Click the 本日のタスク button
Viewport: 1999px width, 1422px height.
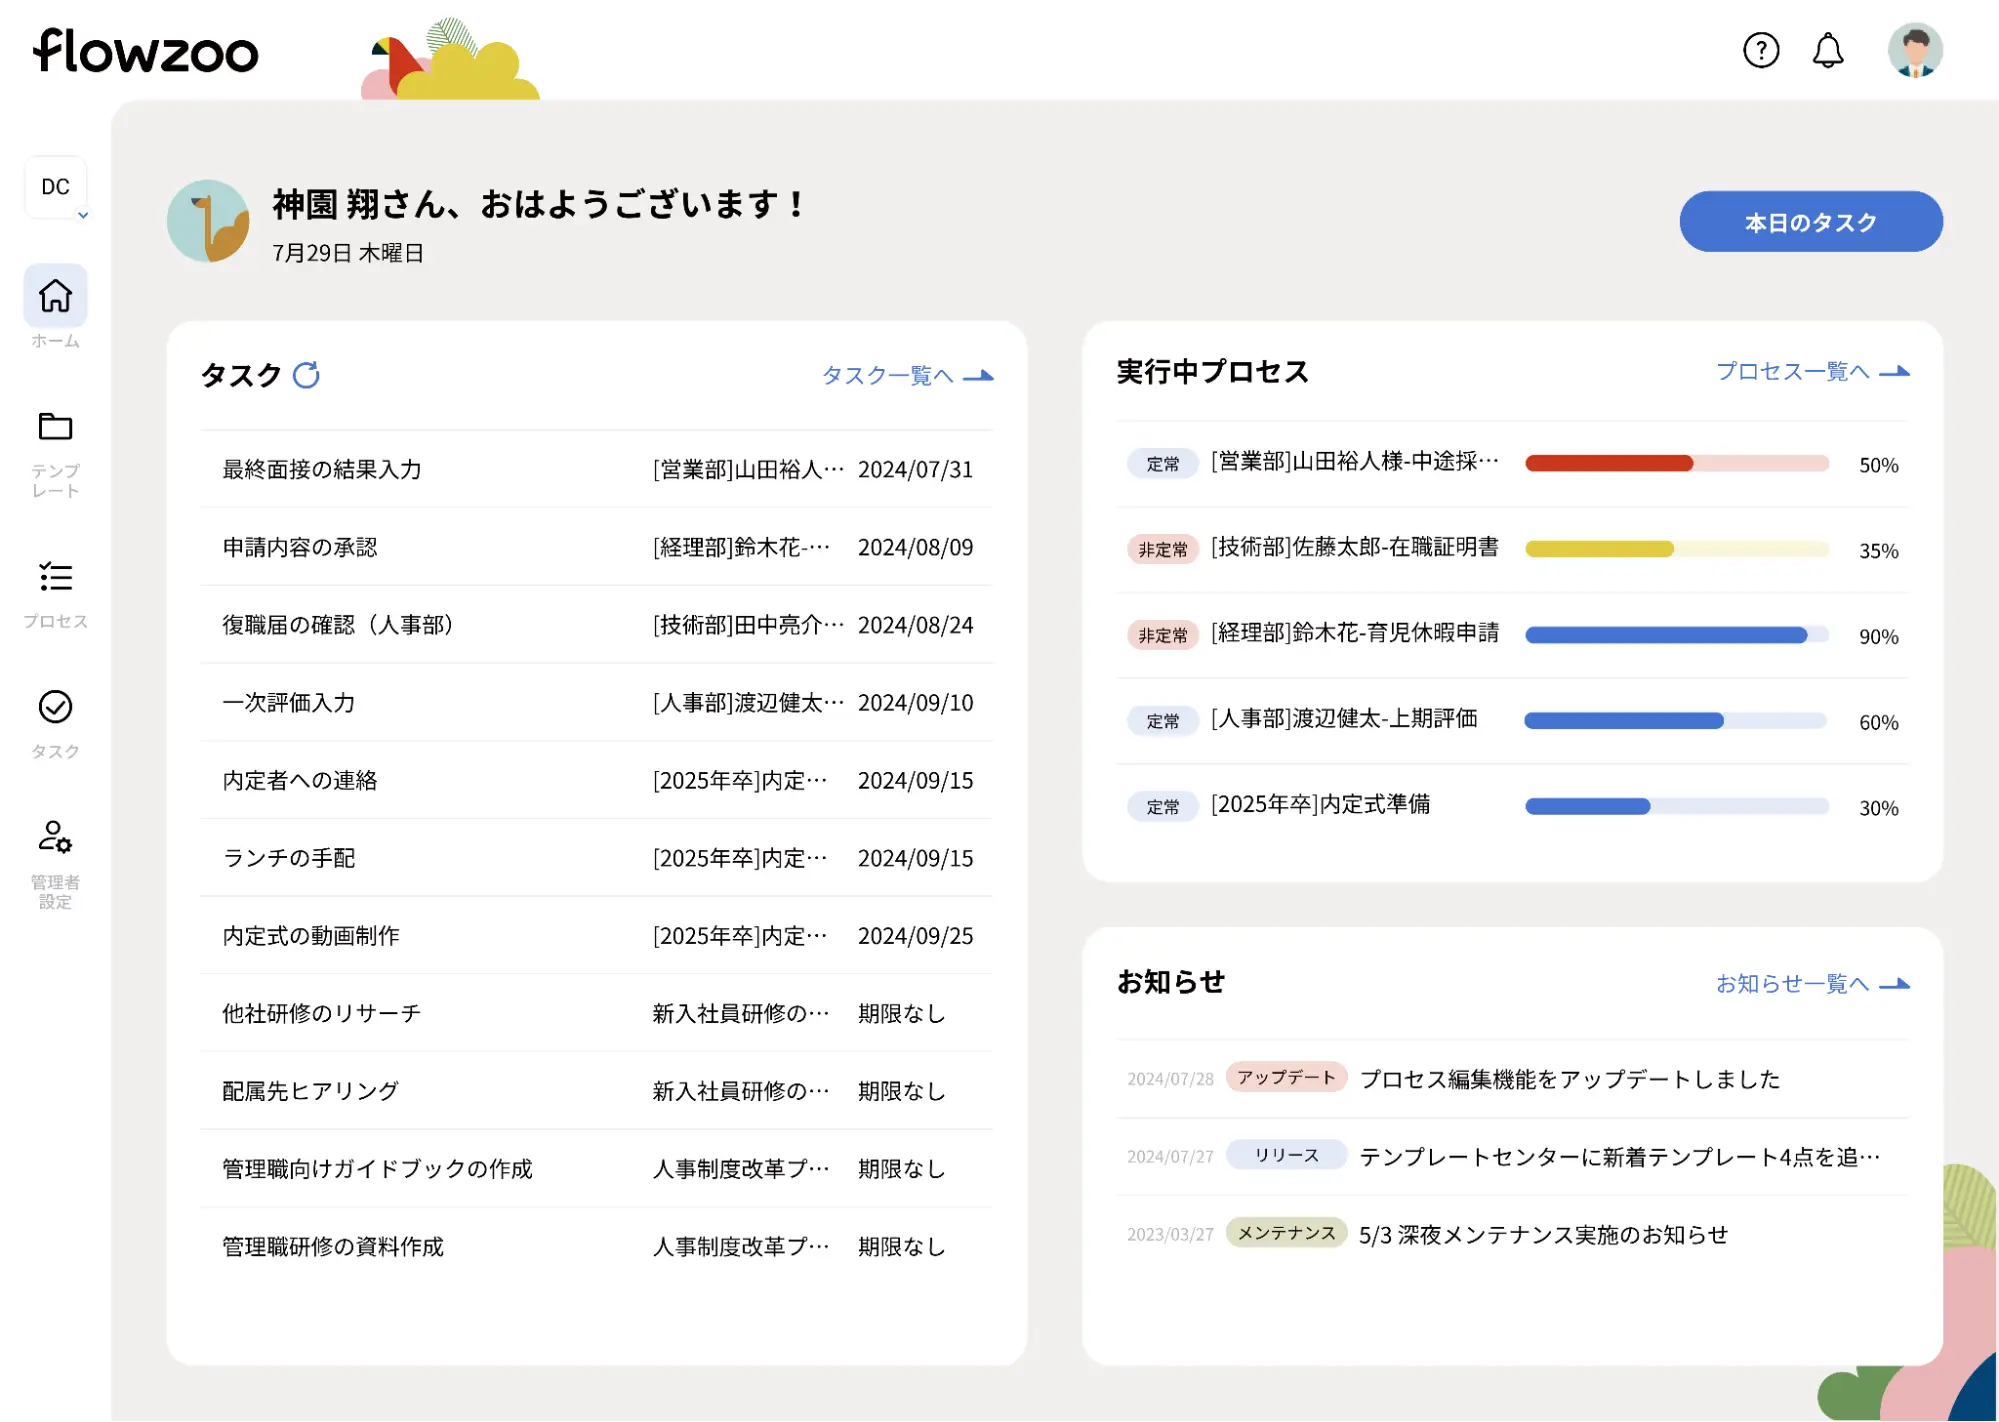pos(1810,222)
